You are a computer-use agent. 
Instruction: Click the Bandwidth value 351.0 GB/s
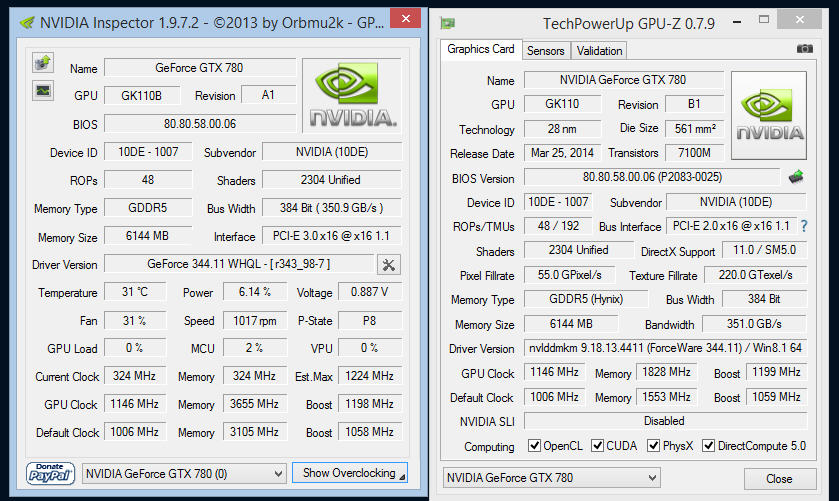click(x=754, y=324)
